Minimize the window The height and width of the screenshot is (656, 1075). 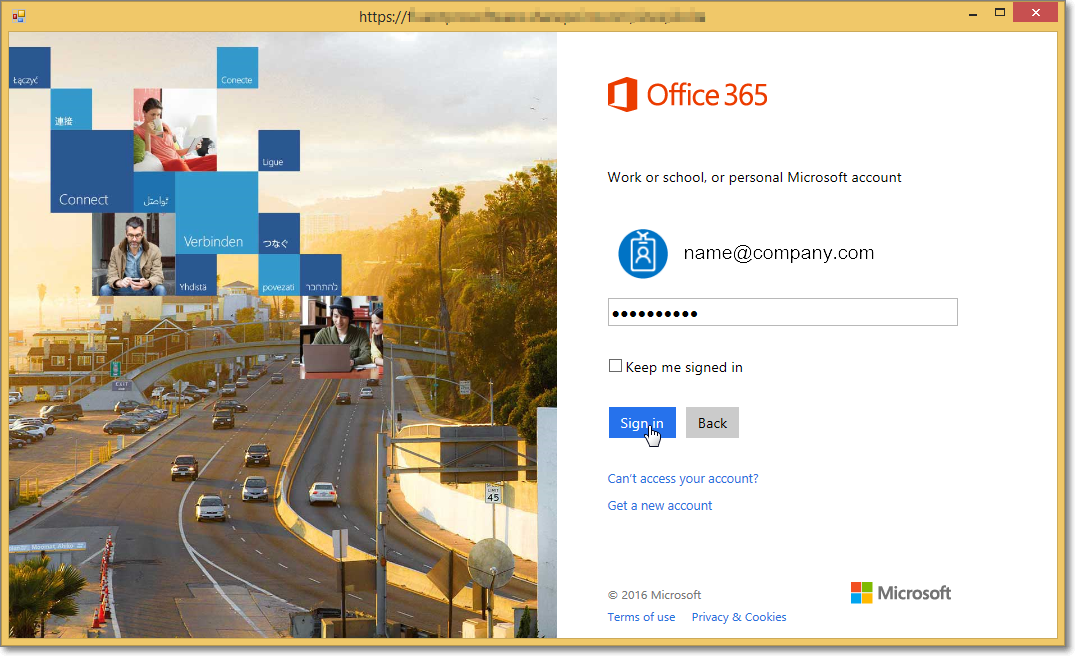pos(972,14)
